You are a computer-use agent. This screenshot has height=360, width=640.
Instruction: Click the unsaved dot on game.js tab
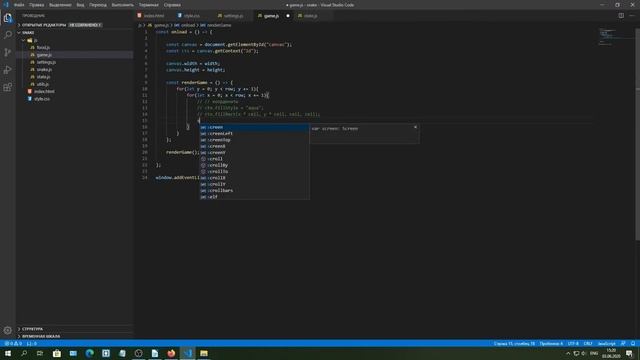288,16
